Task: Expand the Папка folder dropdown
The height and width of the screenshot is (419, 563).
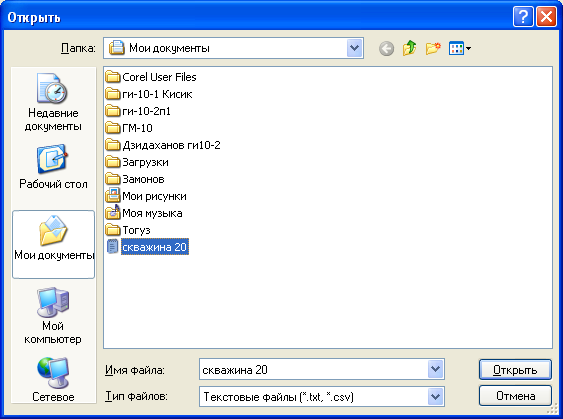Action: coord(354,48)
